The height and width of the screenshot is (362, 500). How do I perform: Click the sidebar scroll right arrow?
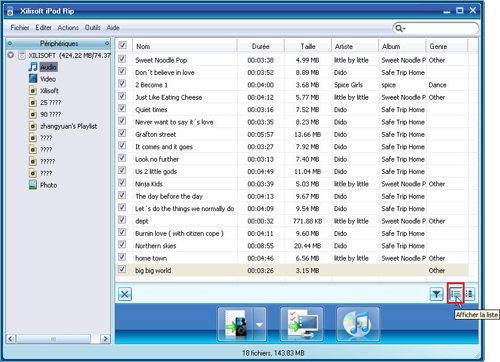105,339
